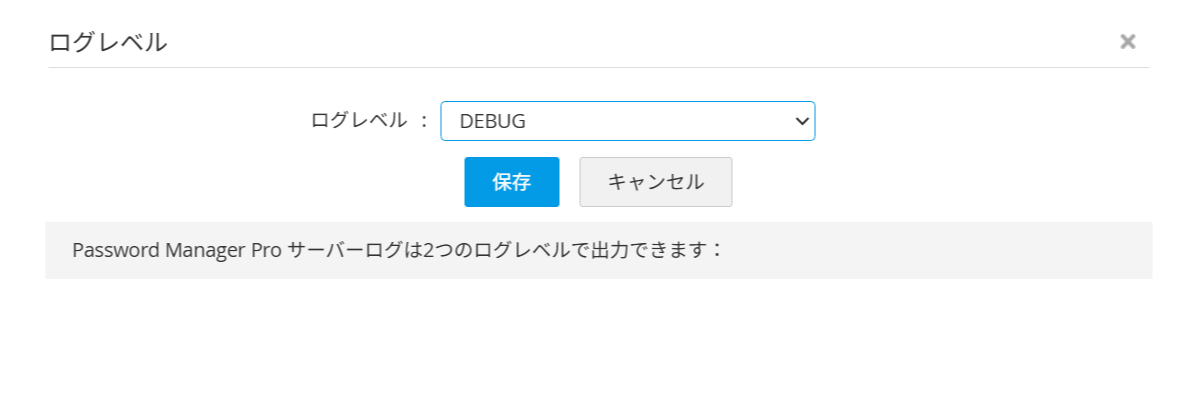Click the キャンセル button
1197x406 pixels.
[655, 182]
